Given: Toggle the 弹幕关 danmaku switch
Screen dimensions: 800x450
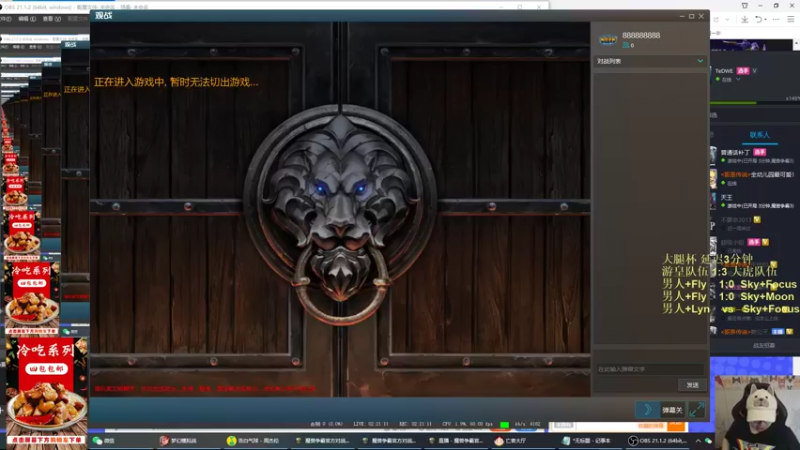Looking at the screenshot, I should [672, 410].
